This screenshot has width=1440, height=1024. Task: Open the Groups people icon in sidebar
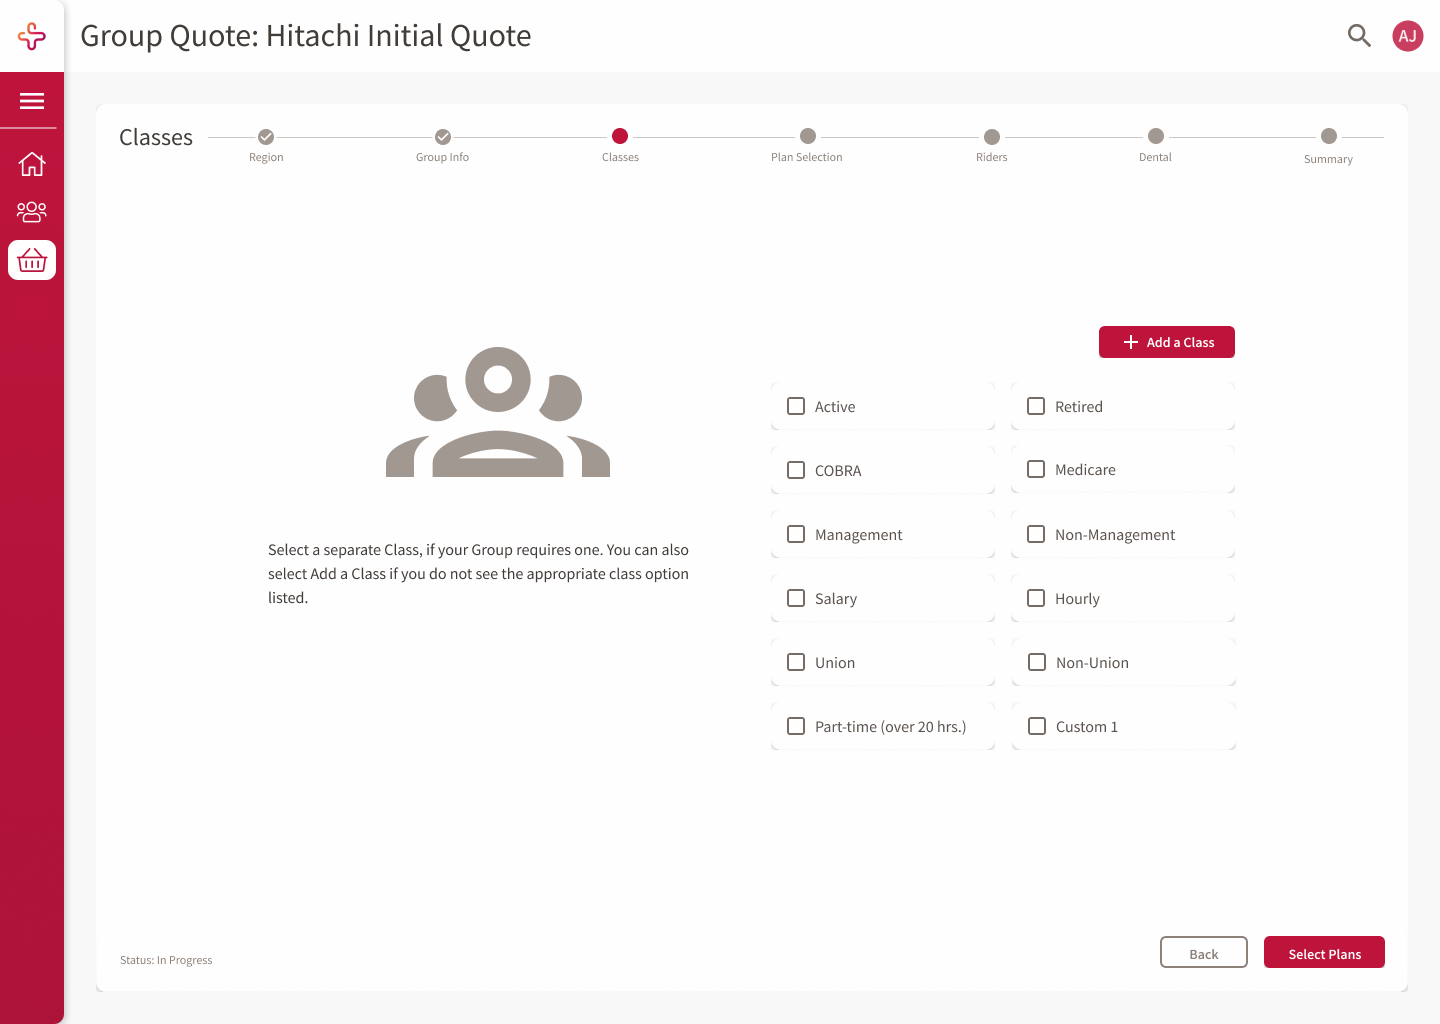click(32, 211)
